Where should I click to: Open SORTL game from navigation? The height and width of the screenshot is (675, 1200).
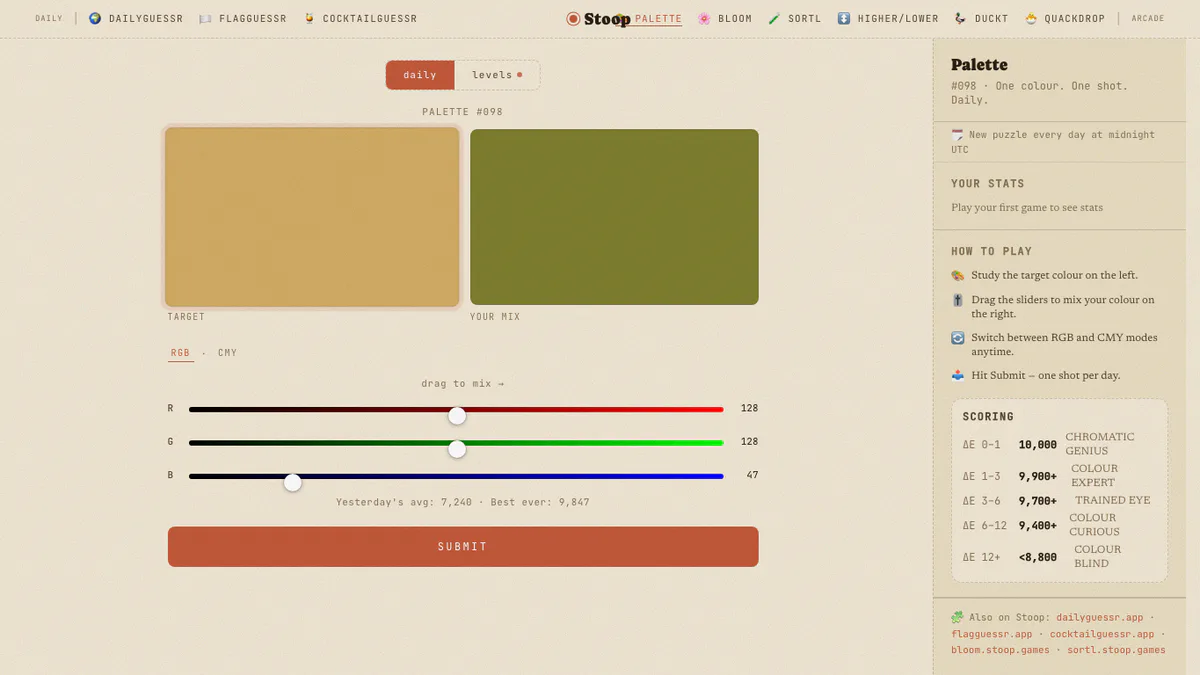804,18
